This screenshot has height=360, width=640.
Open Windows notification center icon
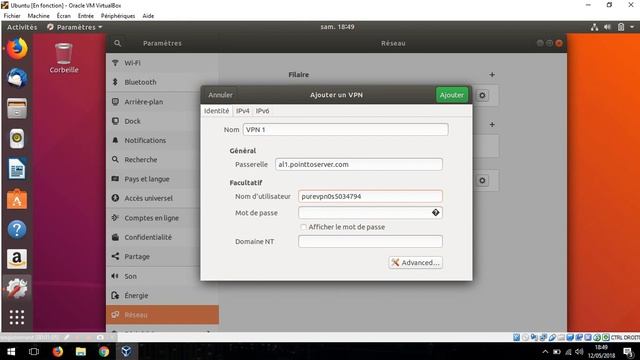629,352
